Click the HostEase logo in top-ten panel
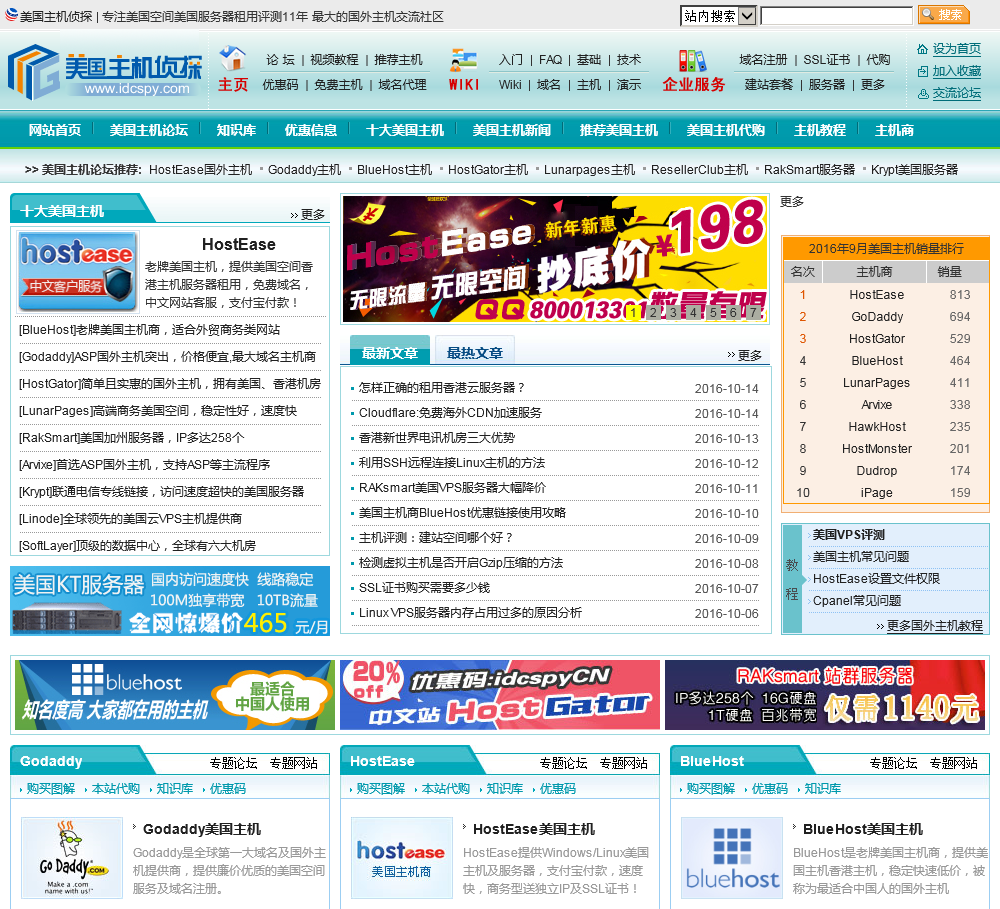This screenshot has width=1000, height=909. 78,271
